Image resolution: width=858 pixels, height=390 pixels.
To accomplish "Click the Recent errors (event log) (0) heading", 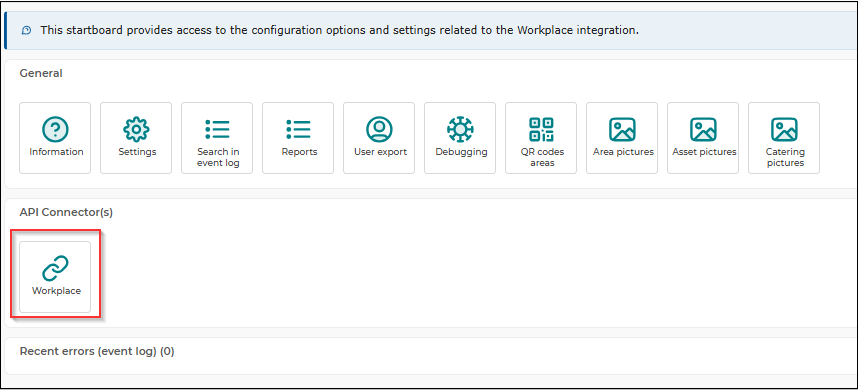I will (97, 351).
